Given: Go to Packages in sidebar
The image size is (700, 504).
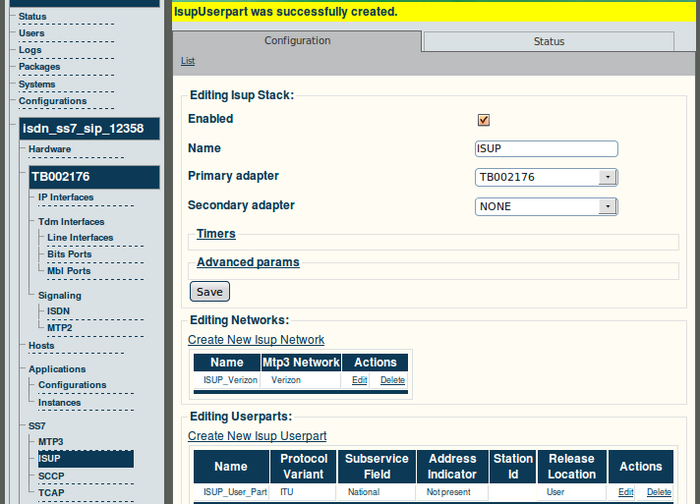Looking at the screenshot, I should click(40, 67).
